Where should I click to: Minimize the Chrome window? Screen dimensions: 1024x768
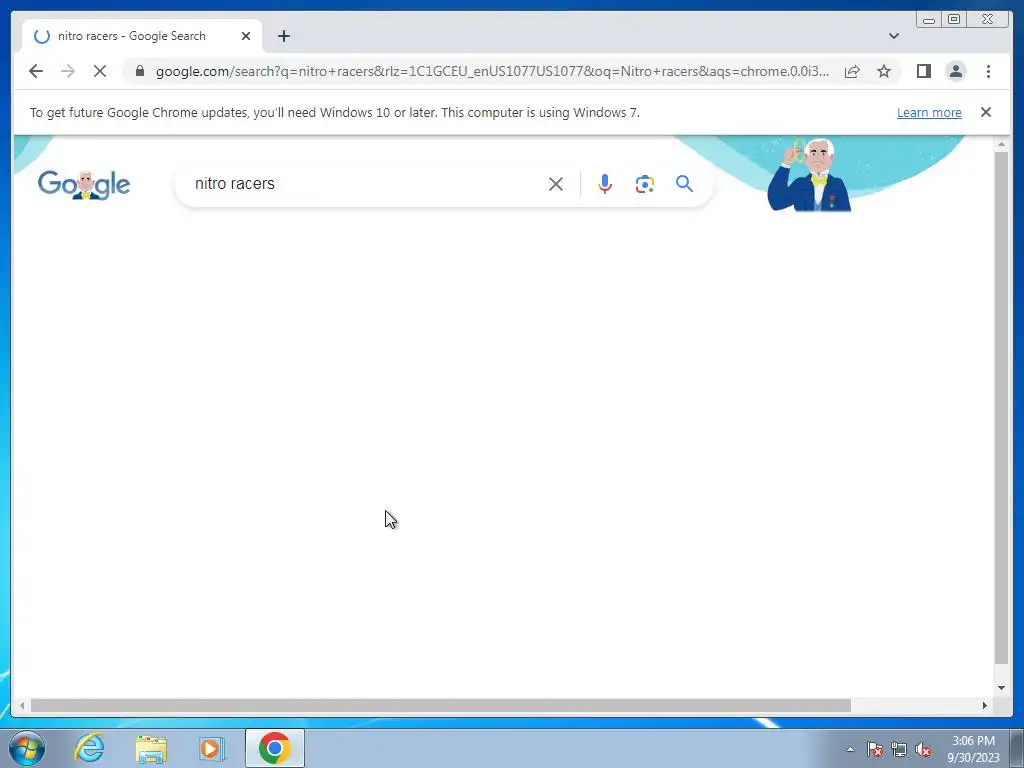pos(929,19)
